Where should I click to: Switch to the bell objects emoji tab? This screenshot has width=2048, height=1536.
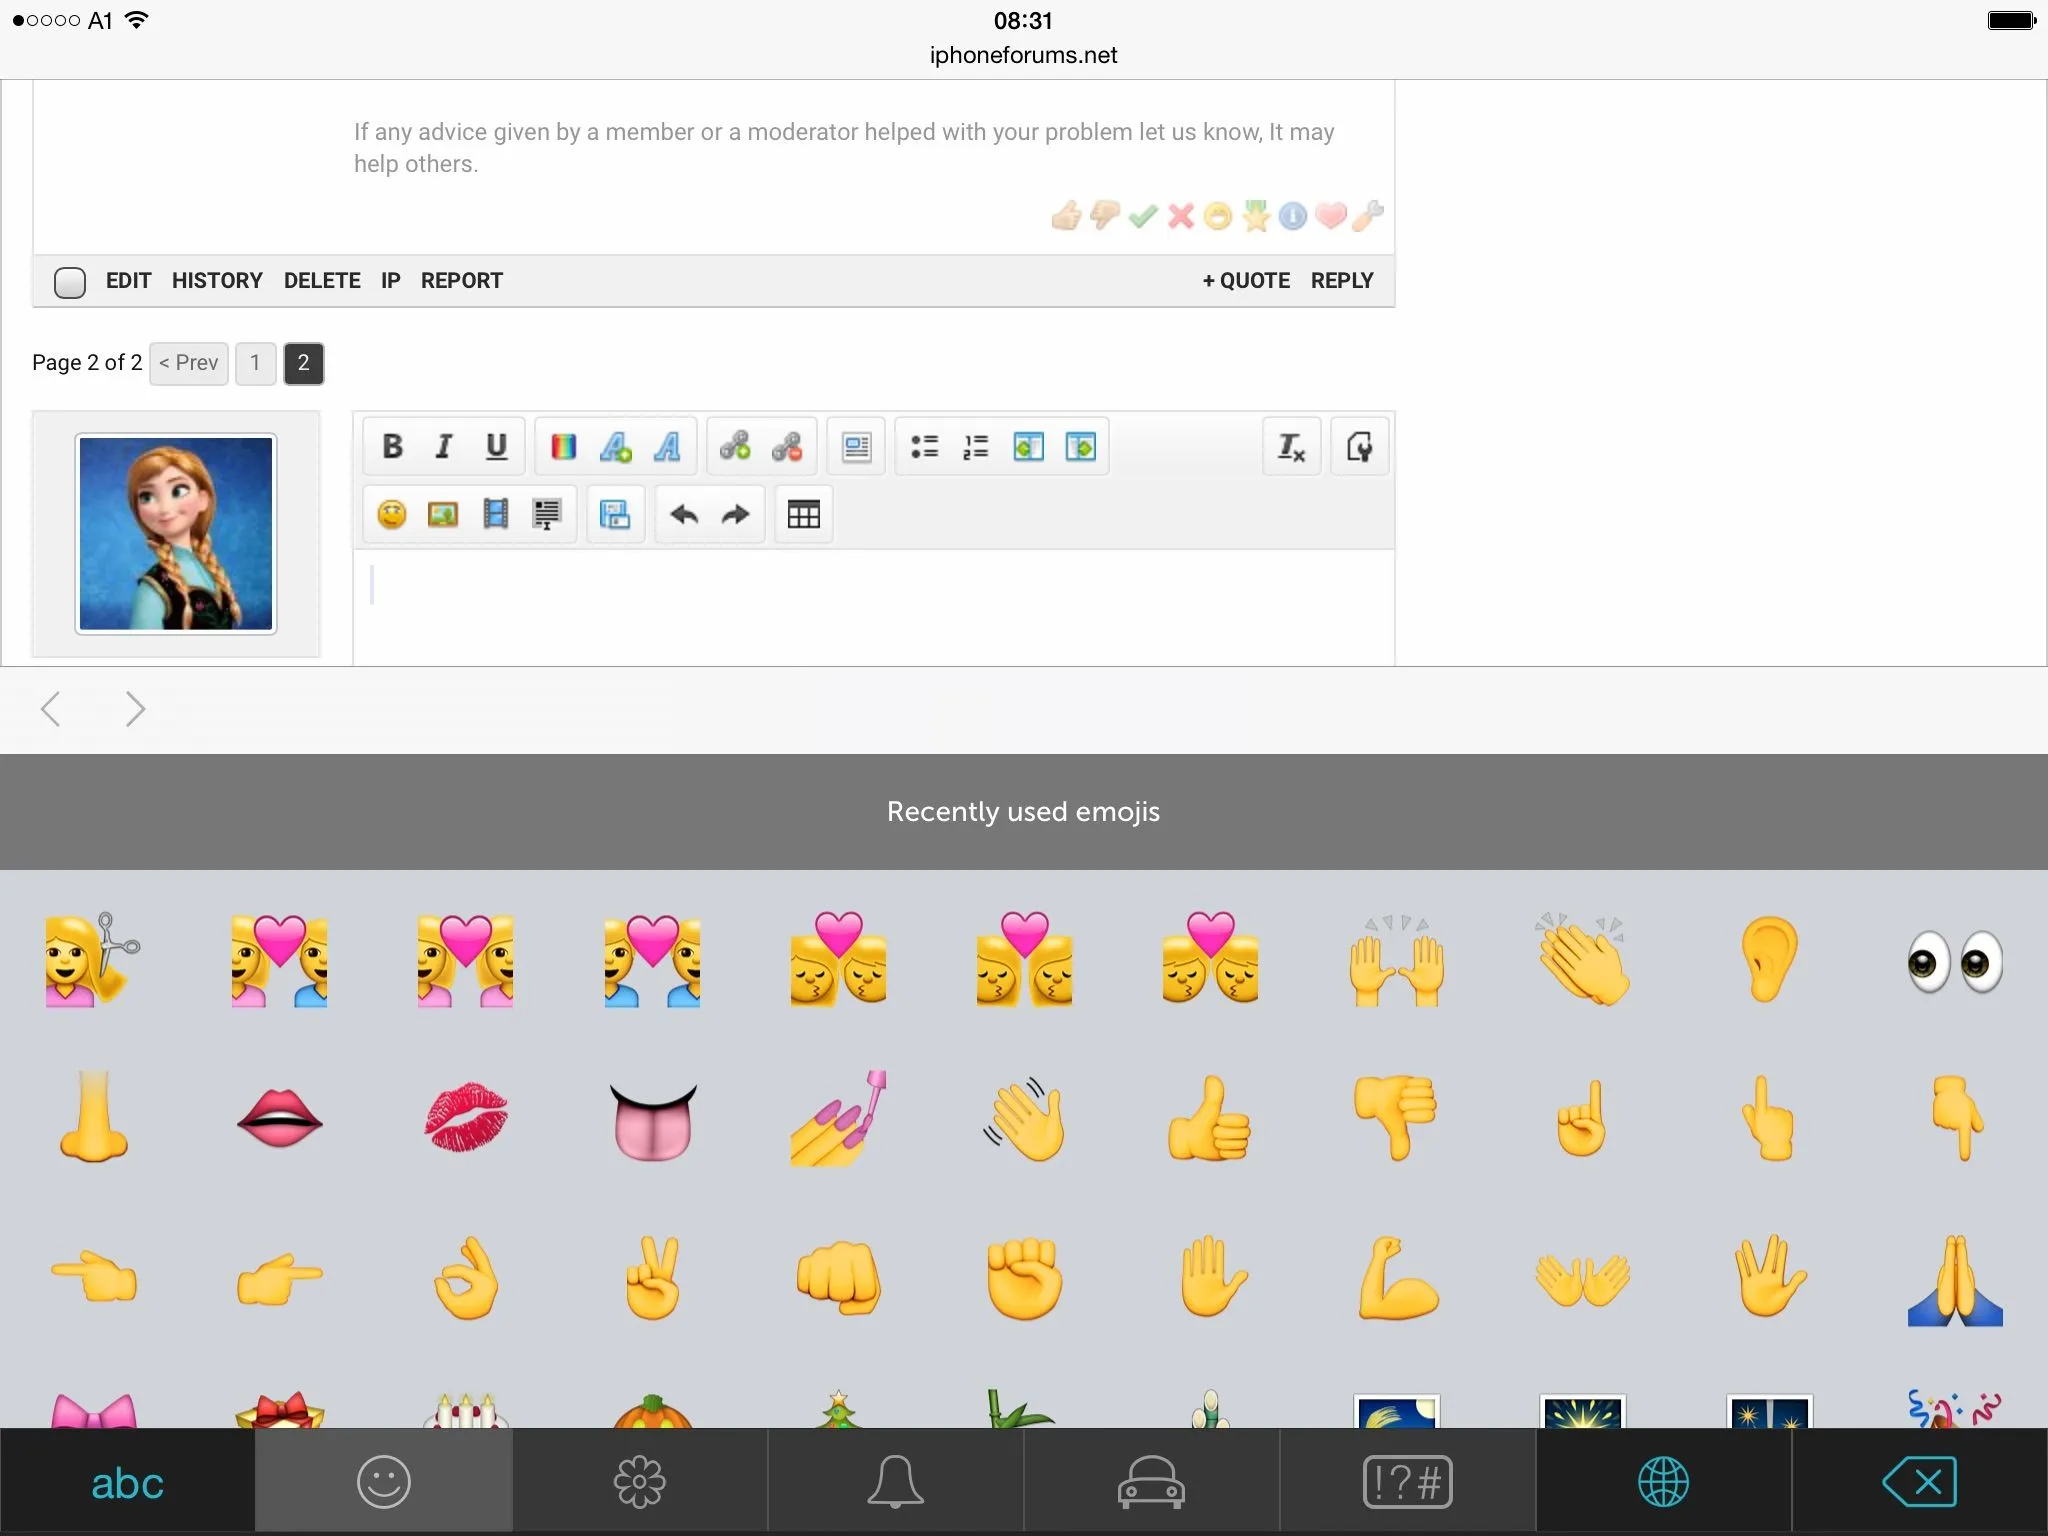coord(895,1482)
